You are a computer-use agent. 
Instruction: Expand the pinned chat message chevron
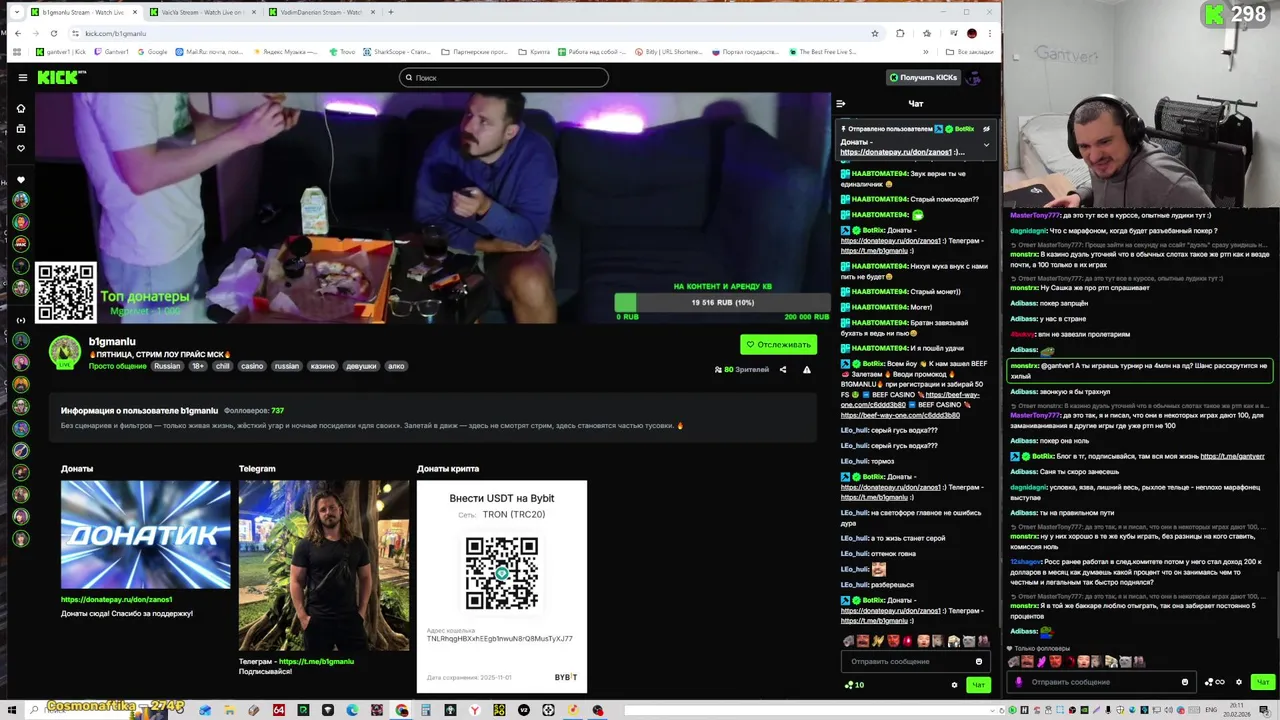pyautogui.click(x=986, y=145)
